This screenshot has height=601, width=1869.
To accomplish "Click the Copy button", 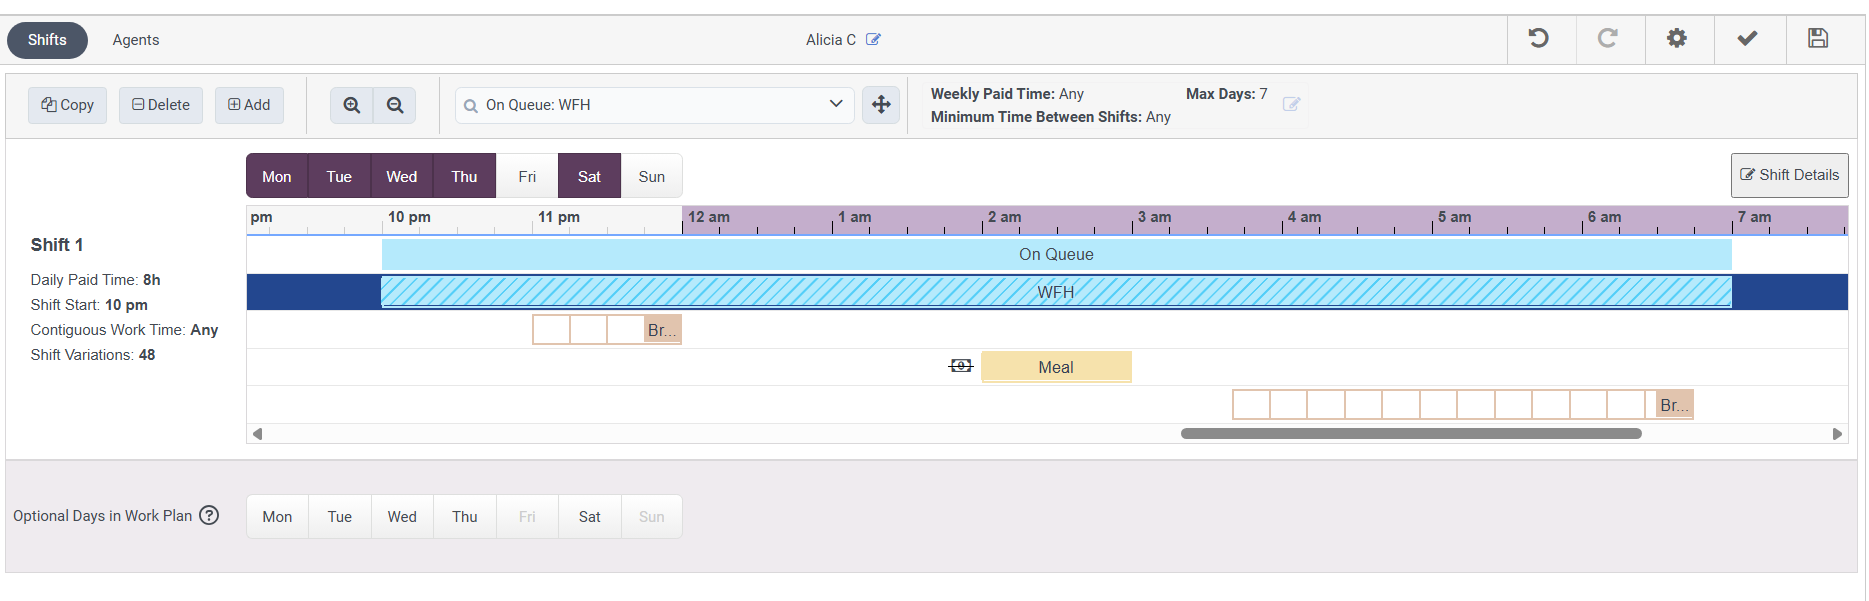I will coord(67,105).
